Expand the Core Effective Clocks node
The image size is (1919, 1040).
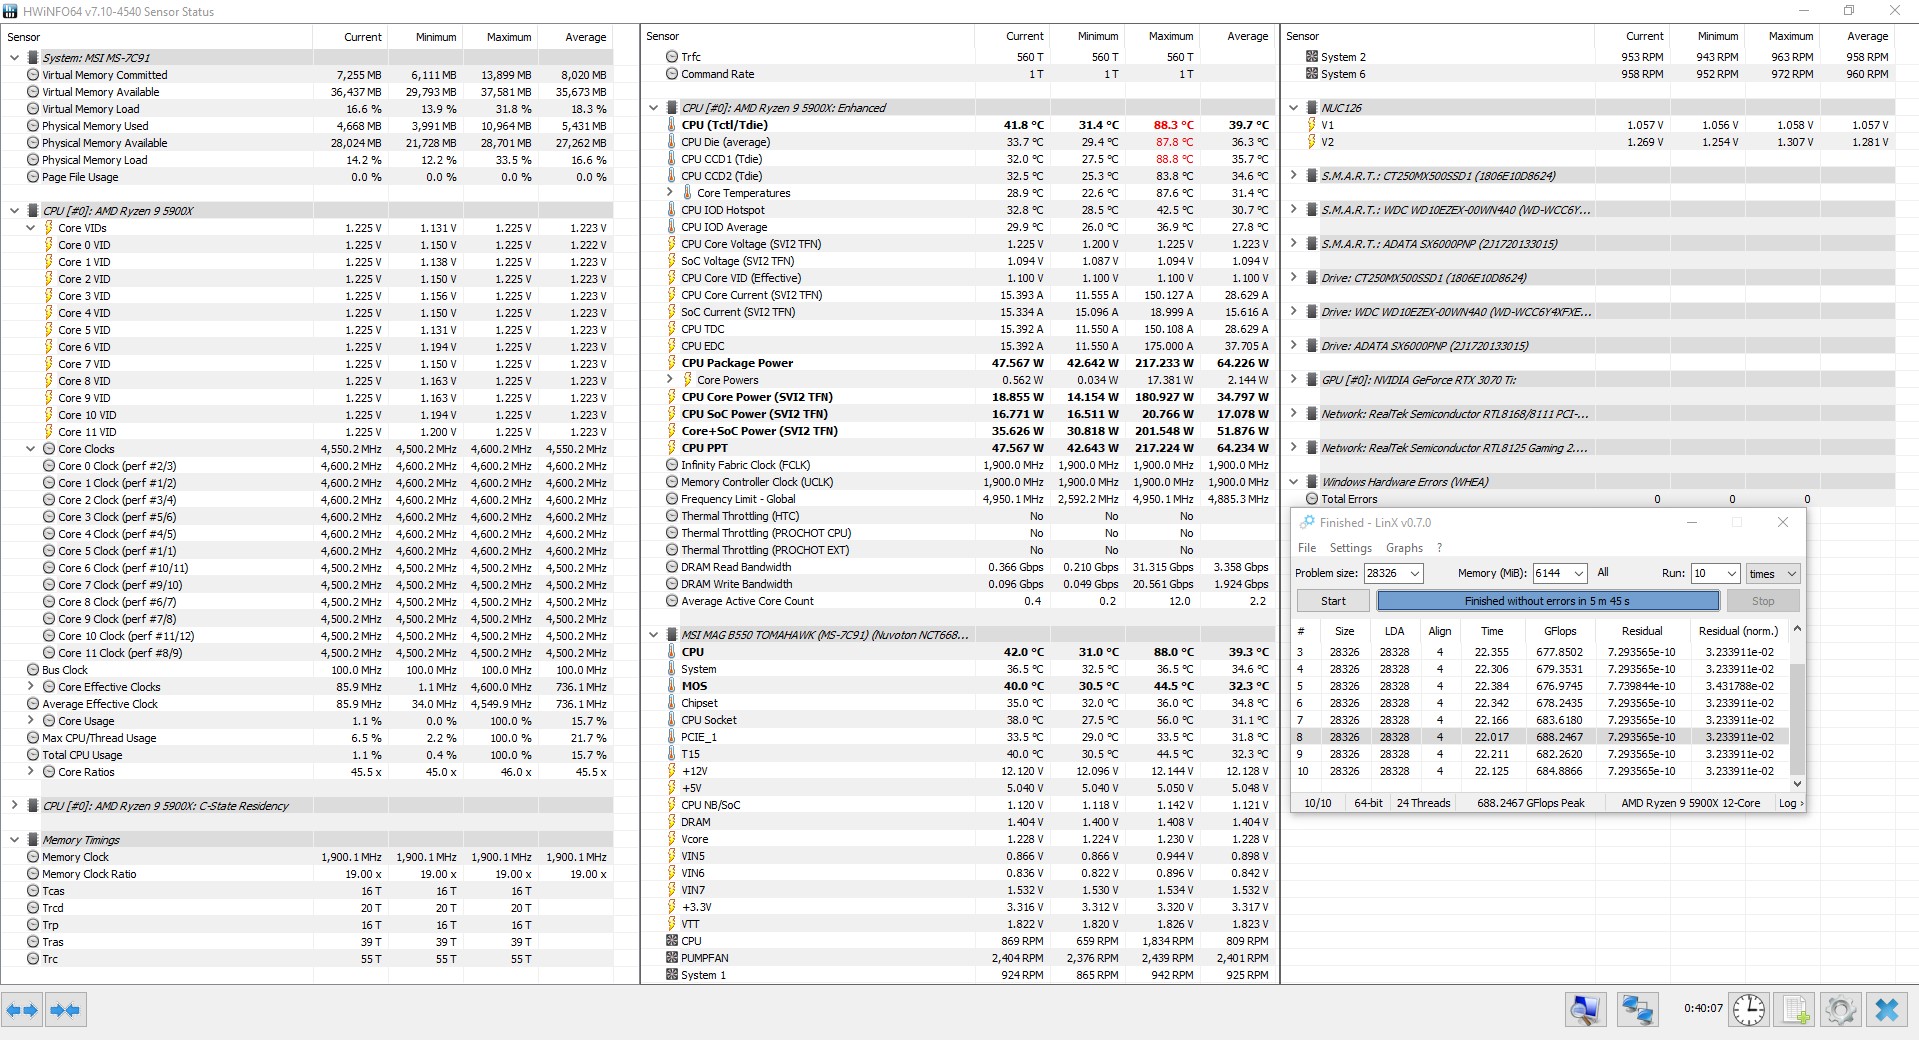point(30,687)
